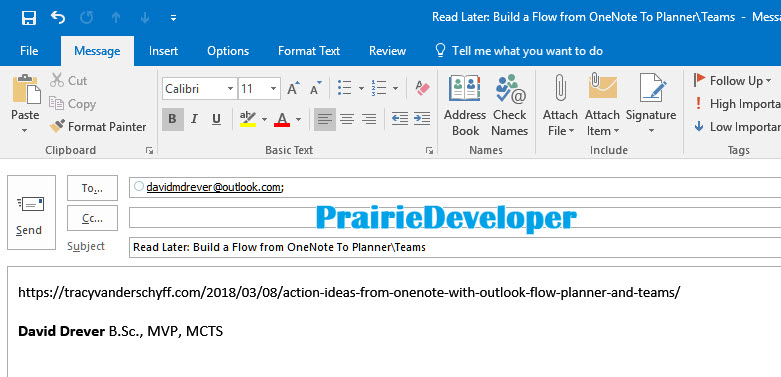Toggle Align Right paragraph alignment
The height and width of the screenshot is (377, 781).
pyautogui.click(x=369, y=119)
